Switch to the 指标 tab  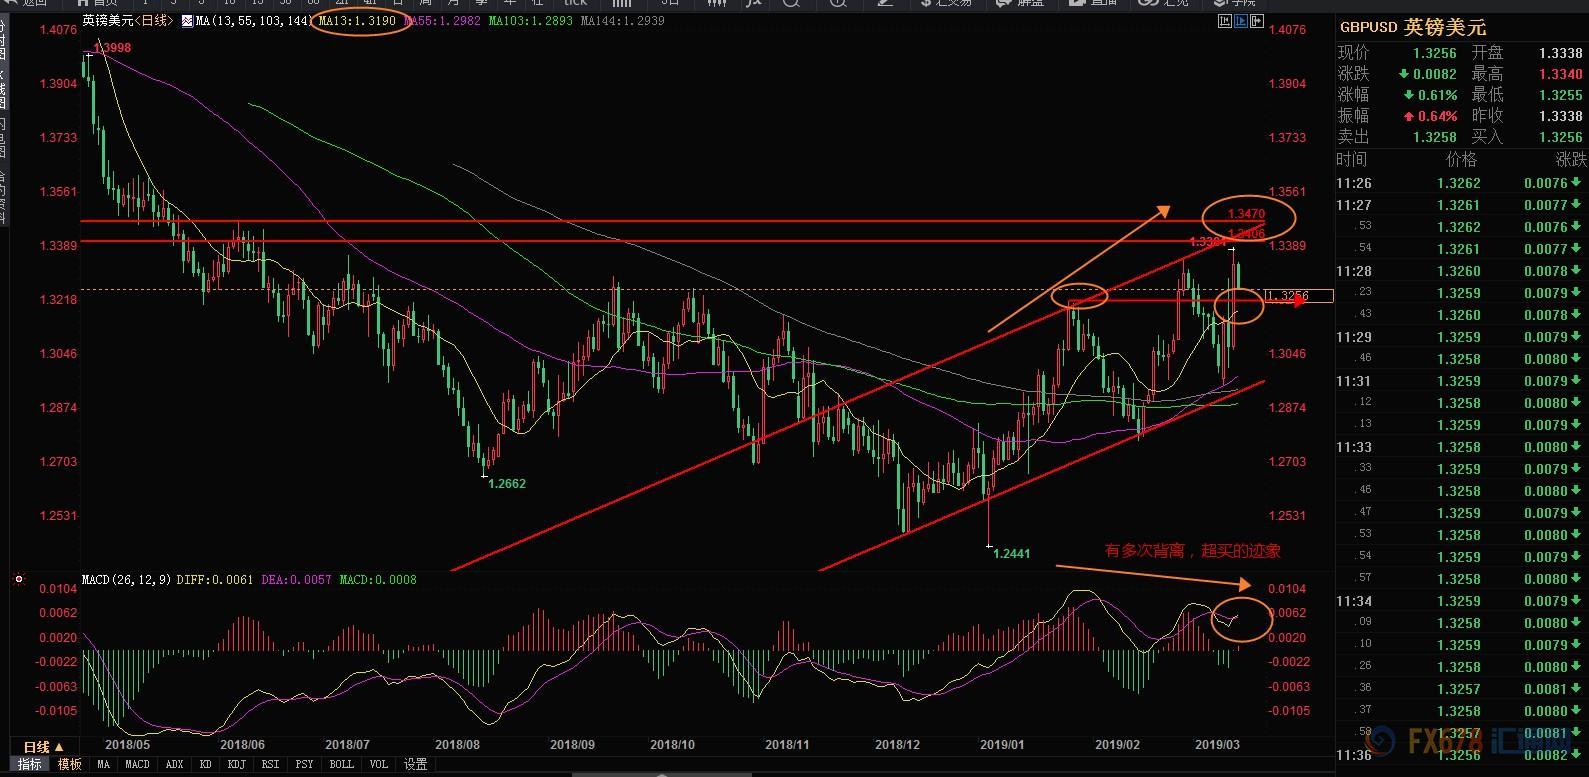click(x=30, y=764)
